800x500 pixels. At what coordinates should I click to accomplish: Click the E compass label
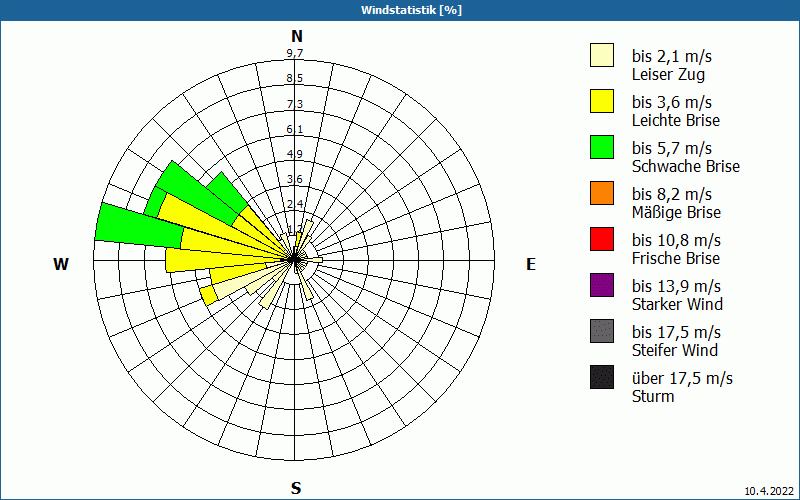point(531,264)
